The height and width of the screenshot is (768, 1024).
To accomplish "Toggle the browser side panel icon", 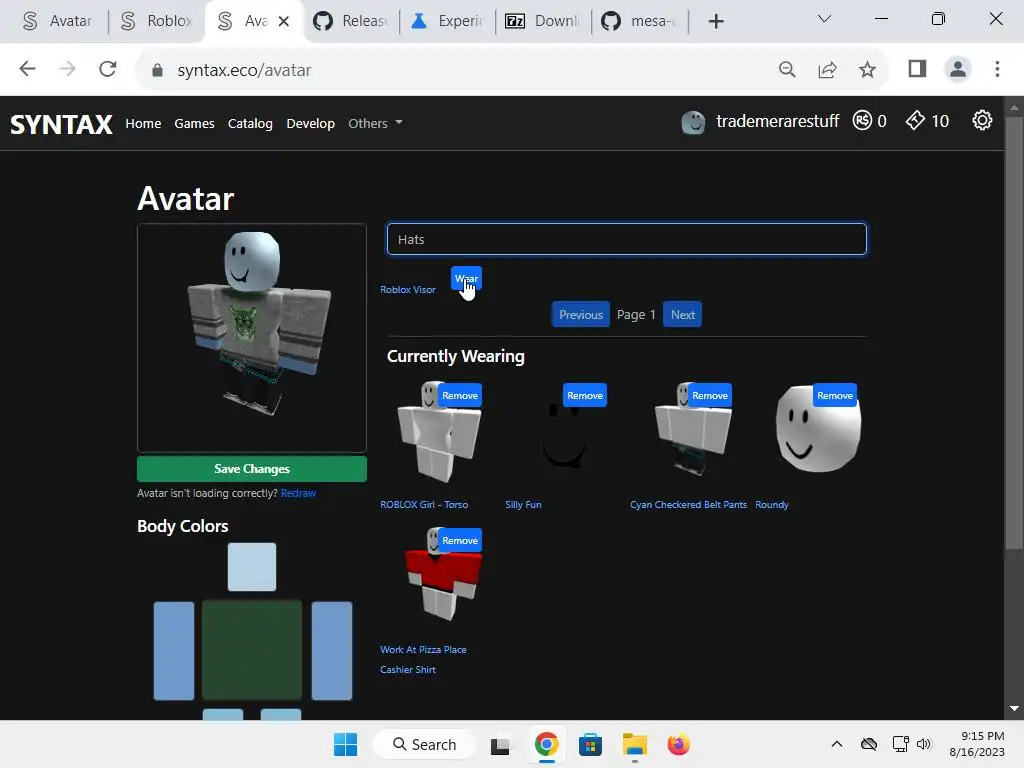I will [917, 69].
